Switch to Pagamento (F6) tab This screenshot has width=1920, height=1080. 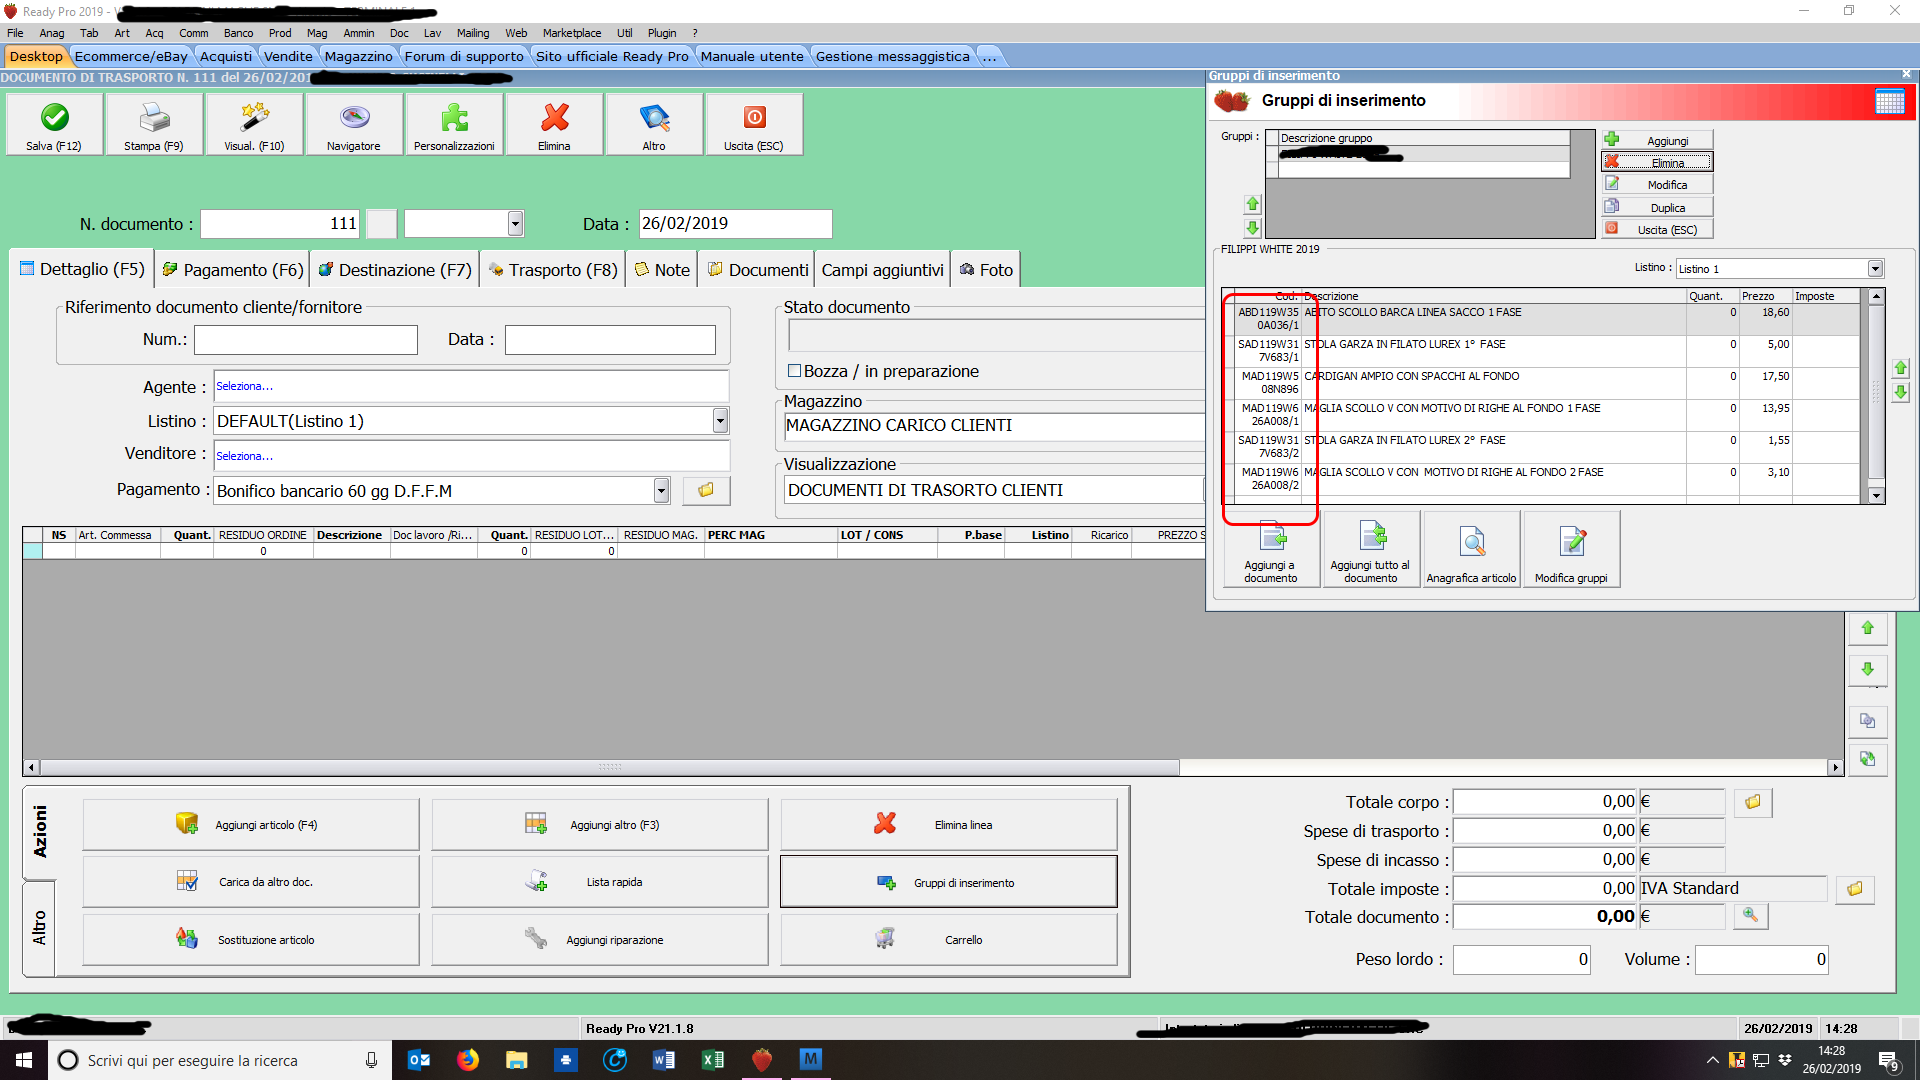point(233,270)
